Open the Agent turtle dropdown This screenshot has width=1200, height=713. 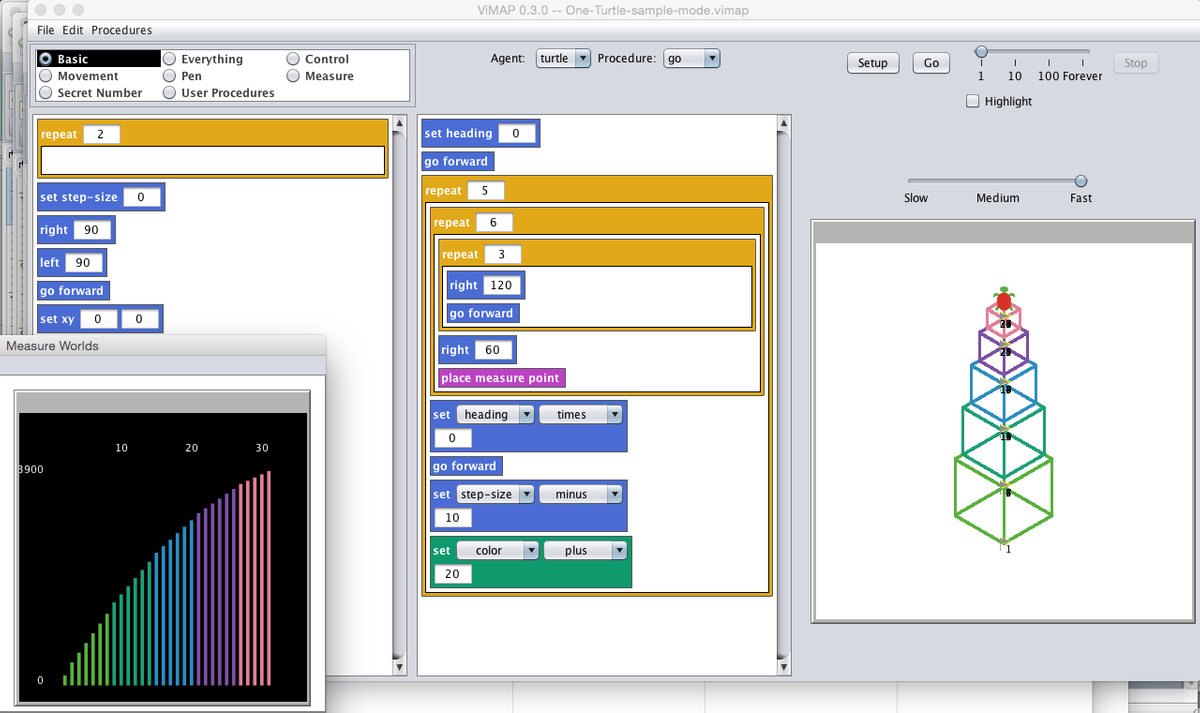[x=564, y=59]
